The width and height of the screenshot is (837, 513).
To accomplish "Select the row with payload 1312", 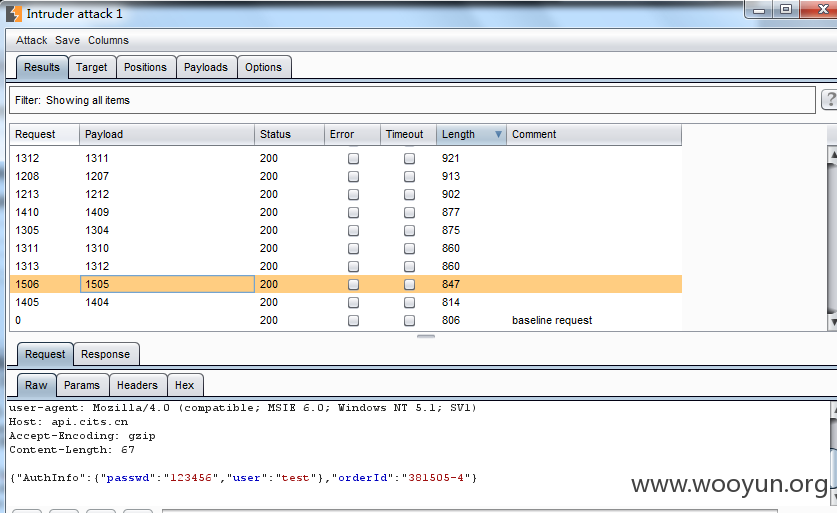I will [346, 266].
